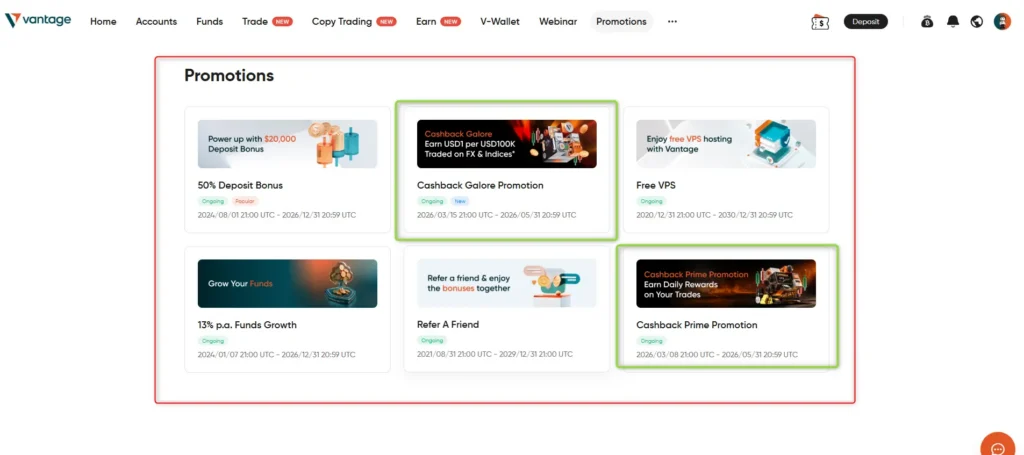This screenshot has width=1024, height=455.
Task: Open the money bag rewards icon
Action: 927,22
